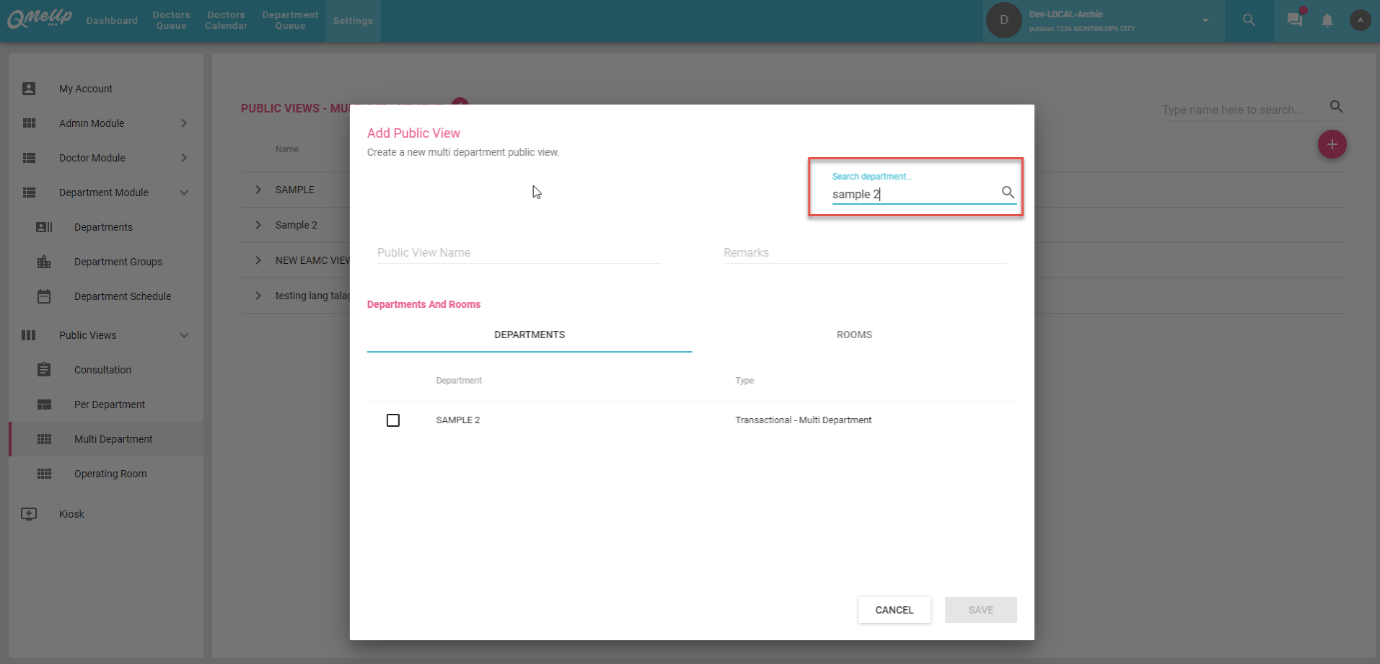Collapse the Department Module section
This screenshot has height=664, width=1380.
point(184,193)
